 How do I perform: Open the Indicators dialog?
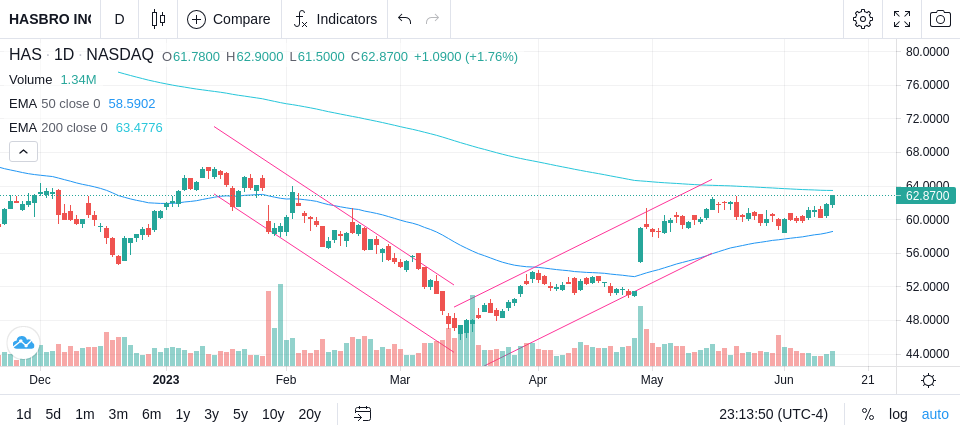pyautogui.click(x=335, y=19)
